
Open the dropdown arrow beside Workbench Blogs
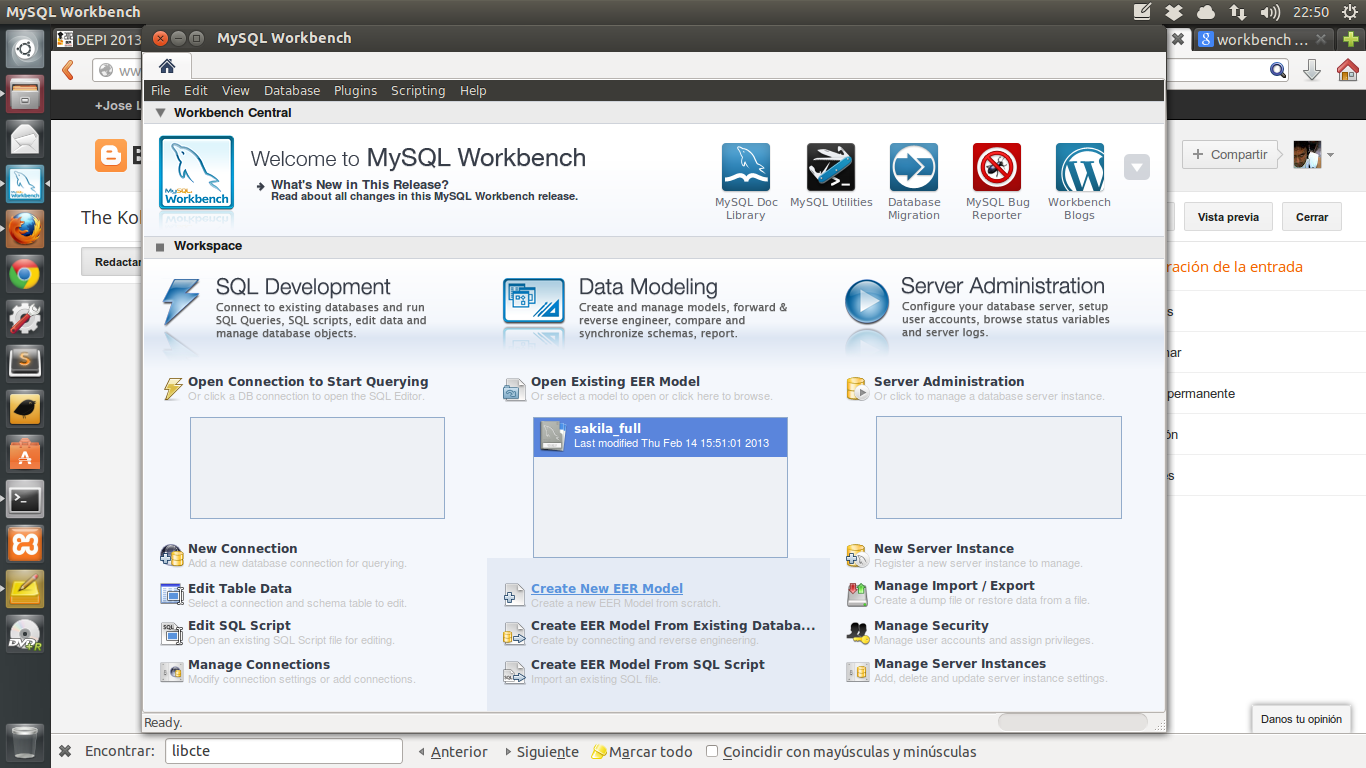coord(1136,167)
